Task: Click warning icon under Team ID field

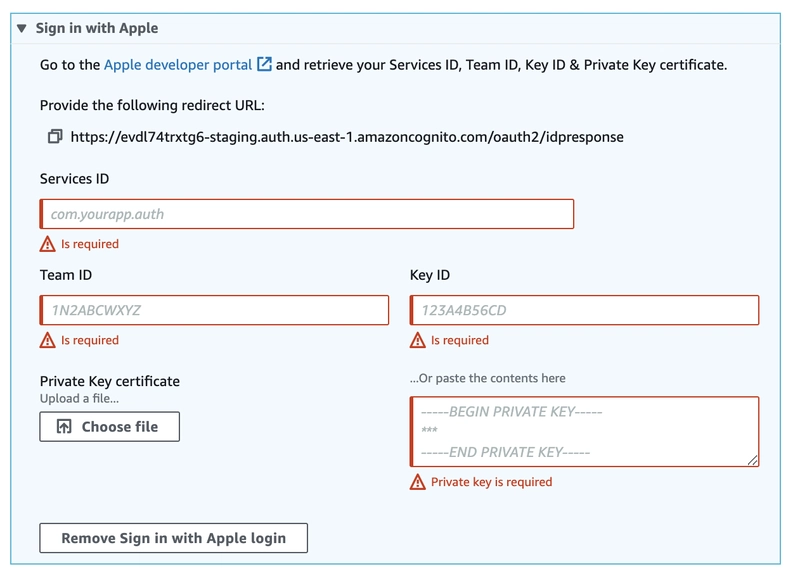Action: 47,340
